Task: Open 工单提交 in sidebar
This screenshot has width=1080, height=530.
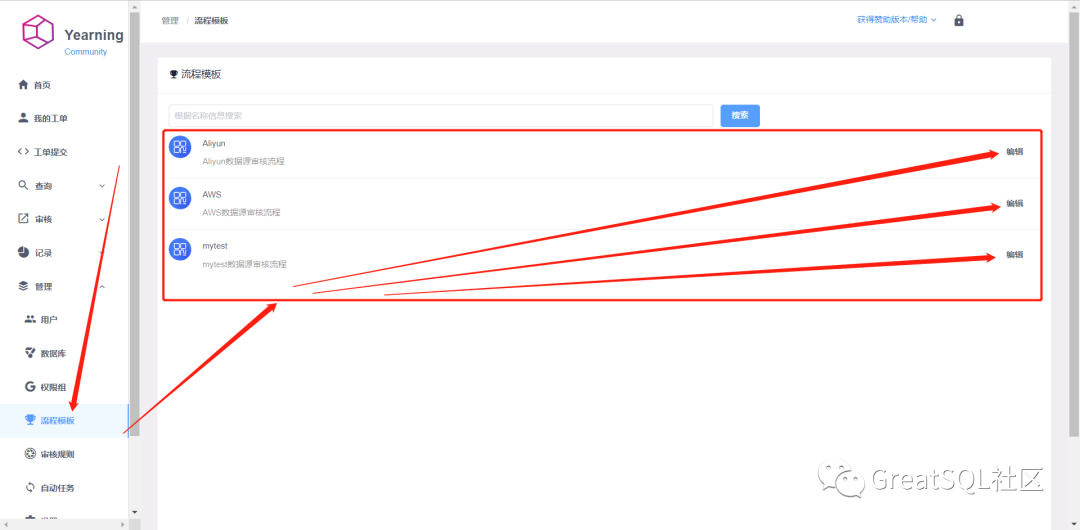Action: pos(49,152)
